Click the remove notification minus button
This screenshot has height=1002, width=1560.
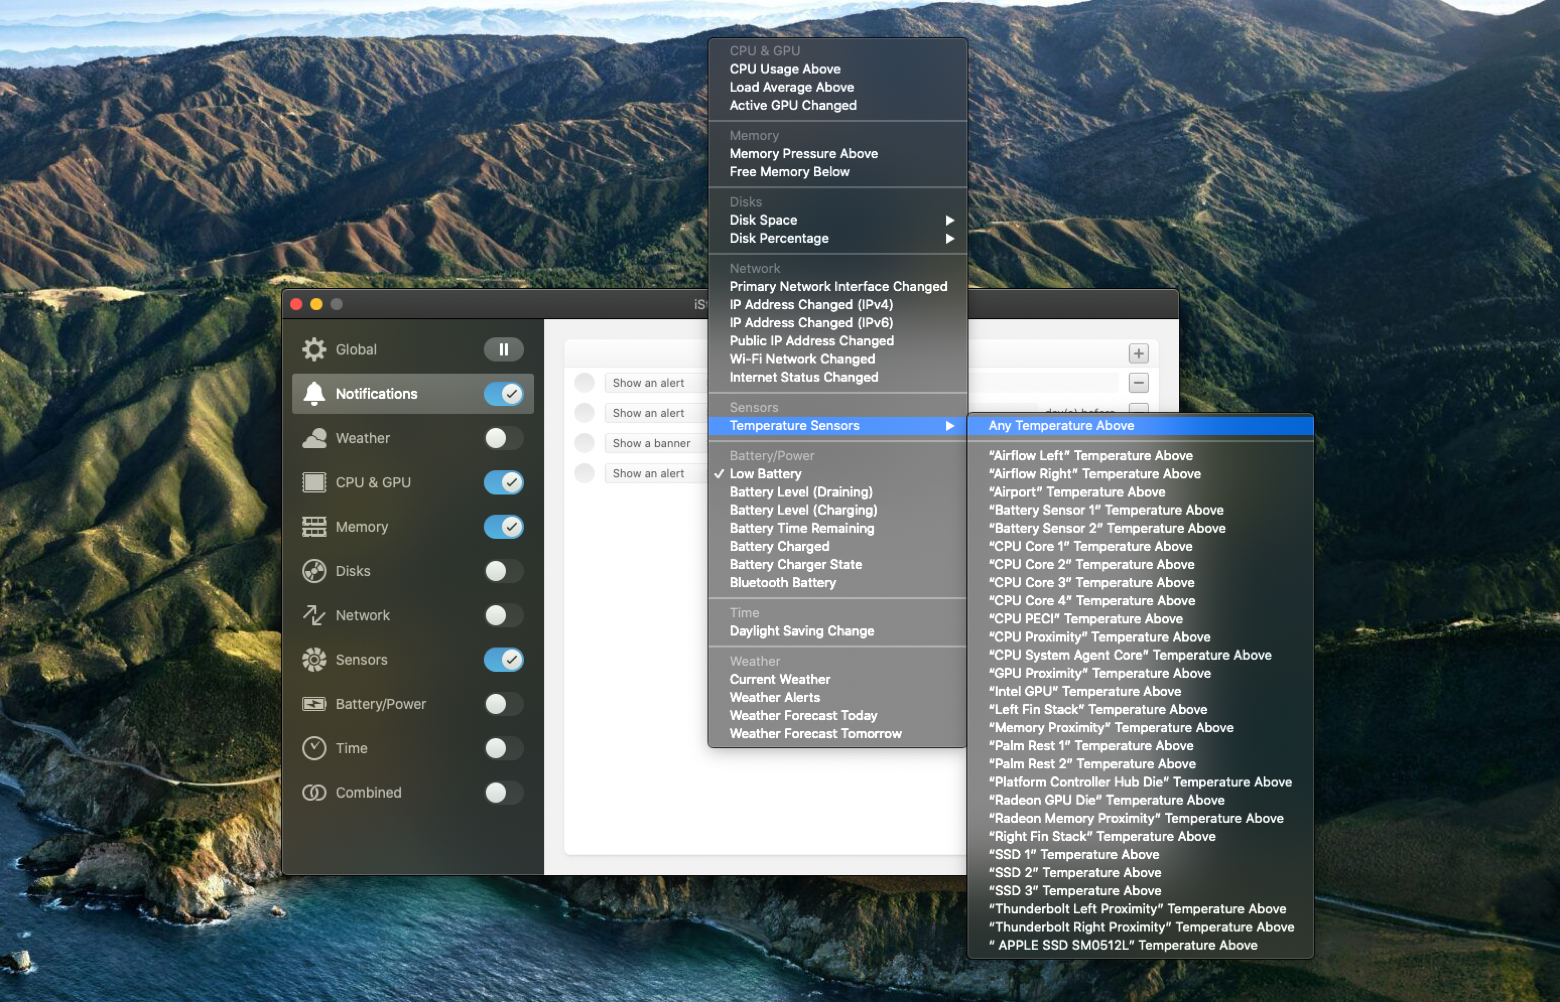[1138, 382]
